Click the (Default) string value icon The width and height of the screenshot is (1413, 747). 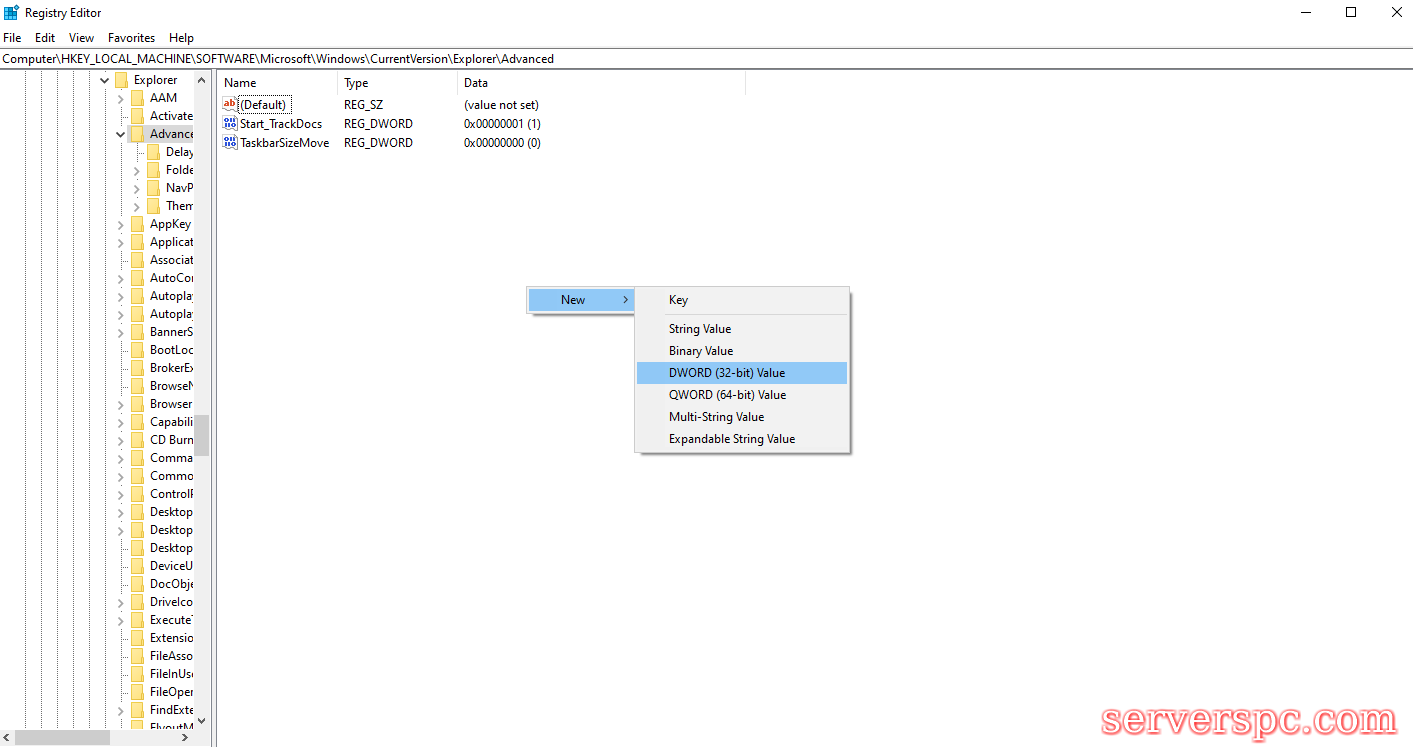pyautogui.click(x=230, y=104)
